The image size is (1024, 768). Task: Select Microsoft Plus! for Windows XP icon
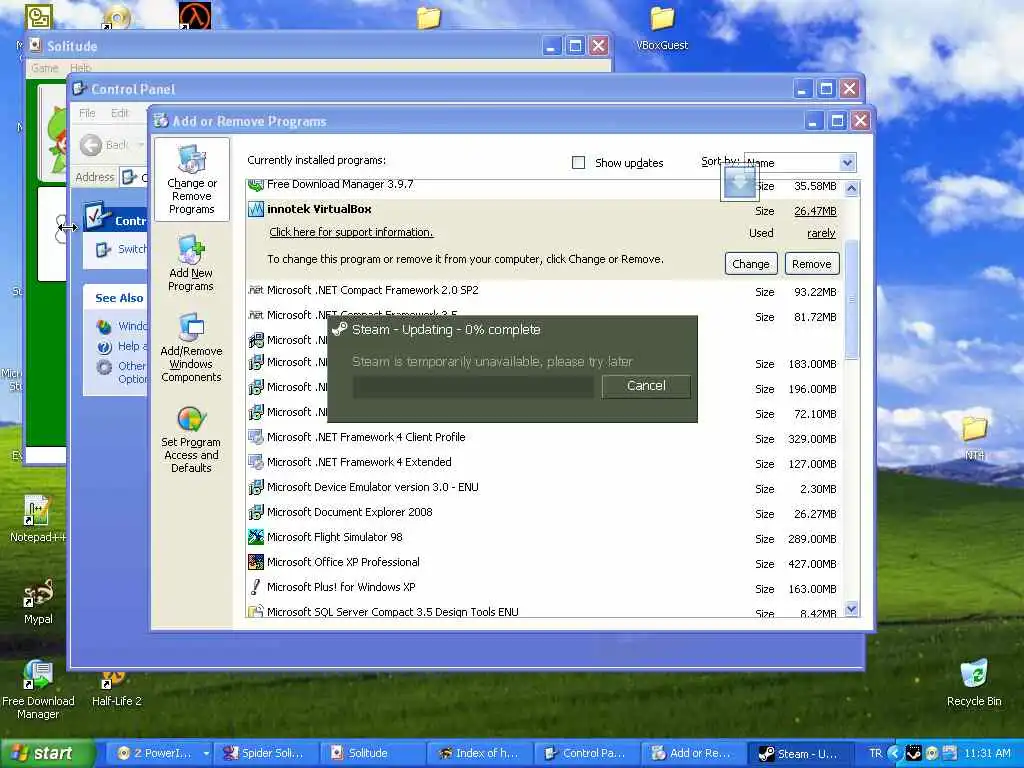tap(256, 586)
